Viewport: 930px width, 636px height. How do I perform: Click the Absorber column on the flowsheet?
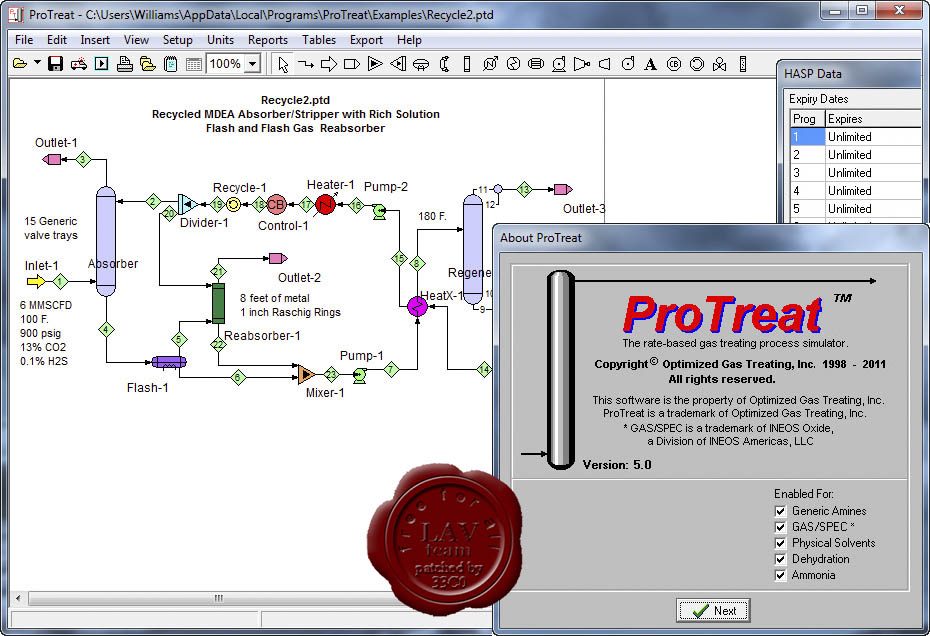coord(106,241)
